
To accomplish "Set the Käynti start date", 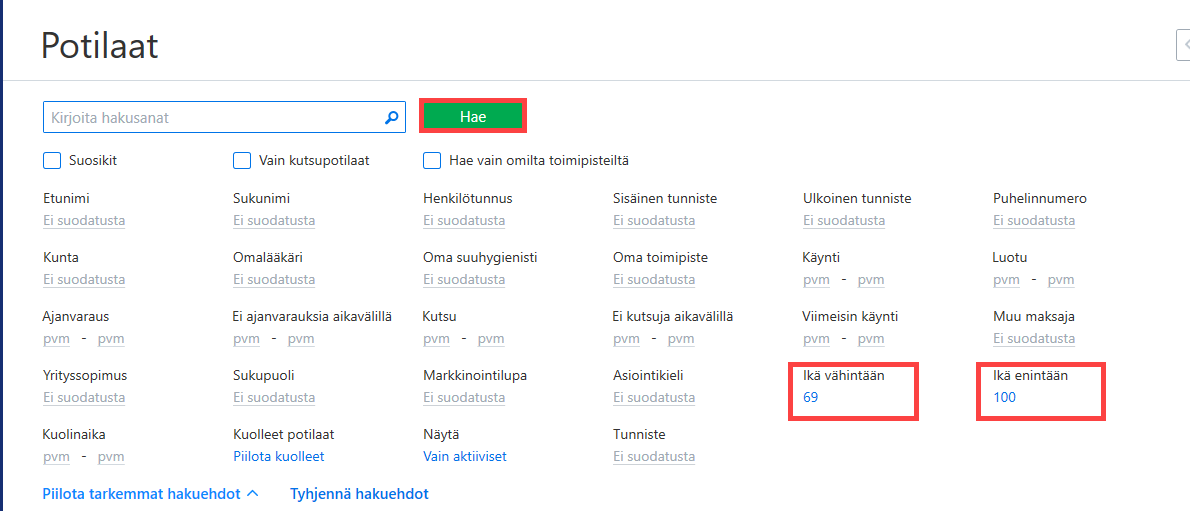I will (x=816, y=279).
